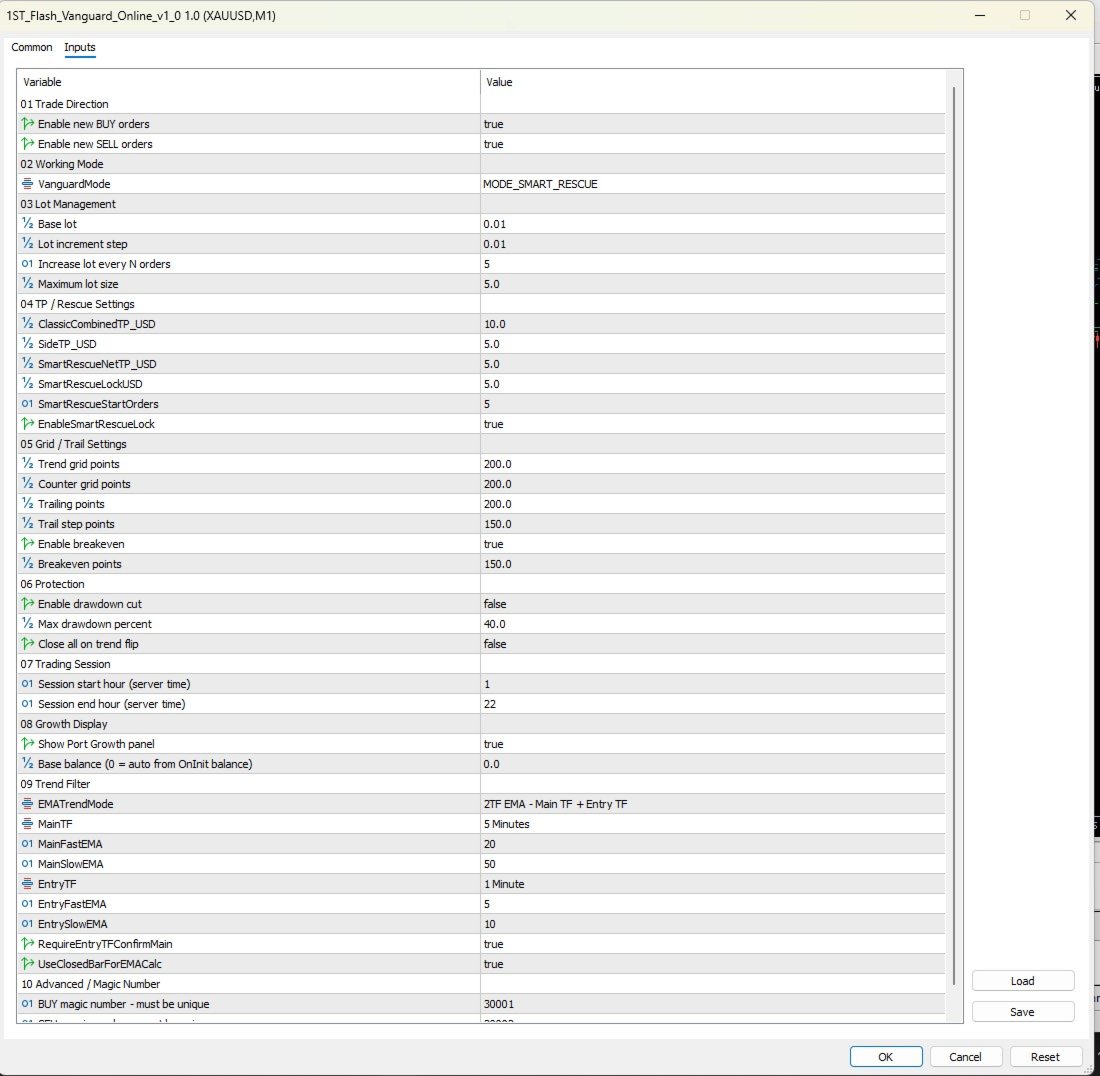Image resolution: width=1100 pixels, height=1076 pixels.
Task: Click the icon beside Counter grid points
Action: tap(27, 483)
